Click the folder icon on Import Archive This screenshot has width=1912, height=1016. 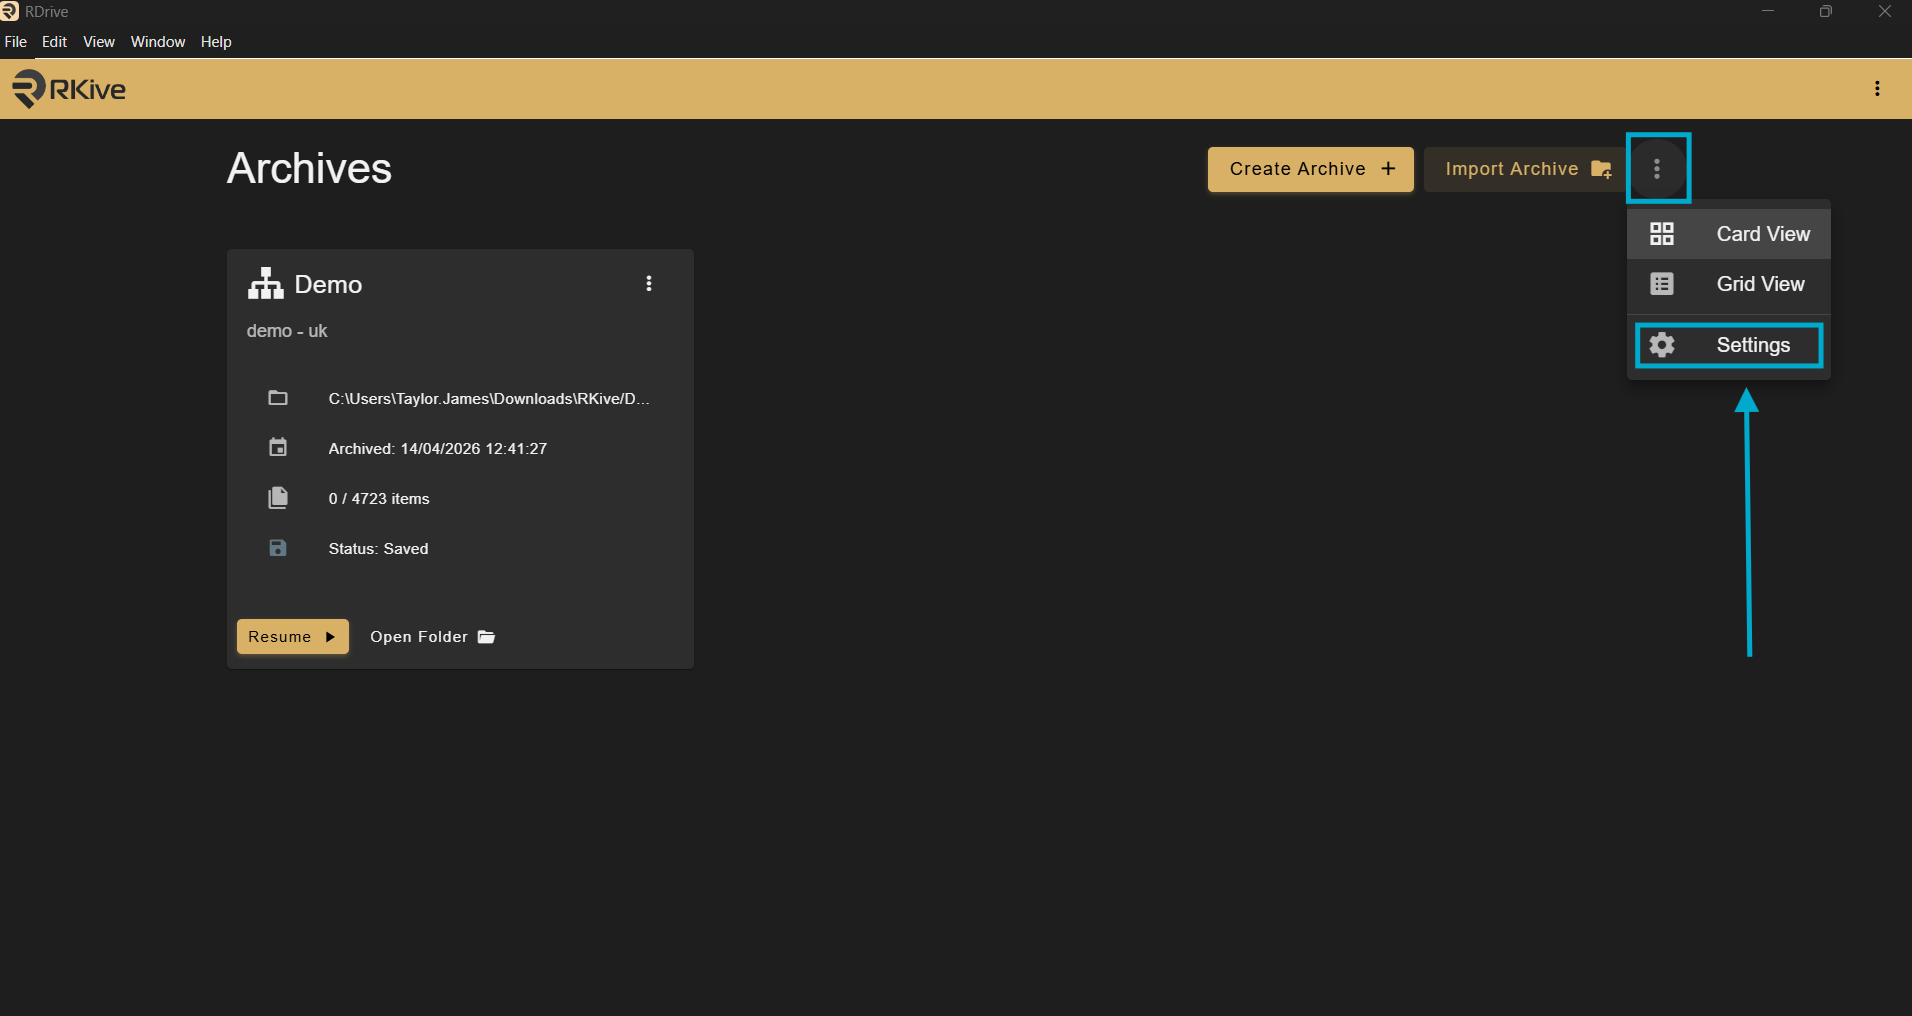(x=1601, y=169)
